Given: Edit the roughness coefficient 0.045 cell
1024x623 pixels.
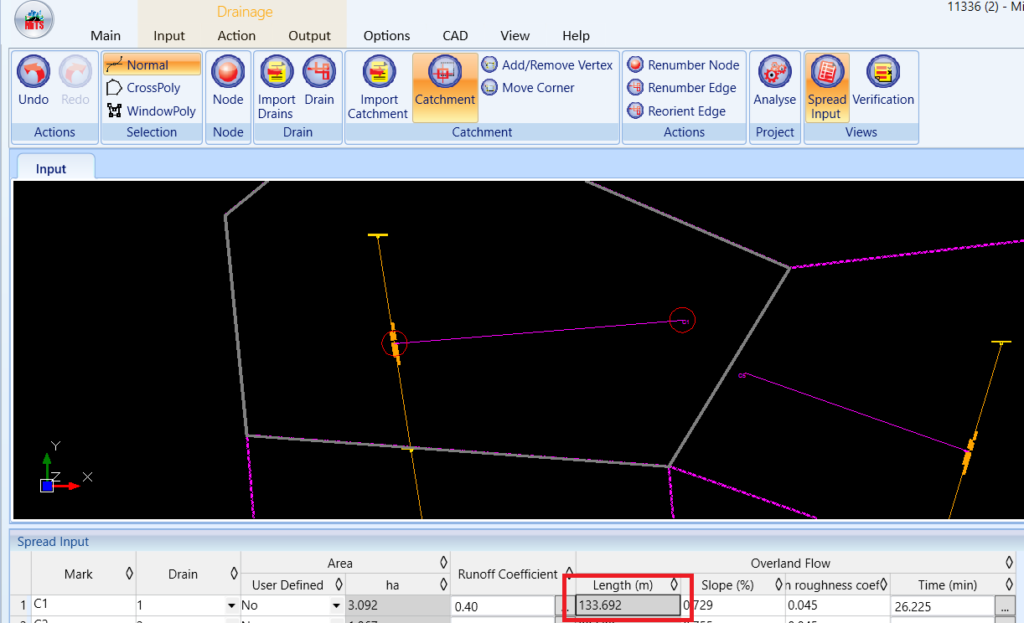Looking at the screenshot, I should (837, 605).
